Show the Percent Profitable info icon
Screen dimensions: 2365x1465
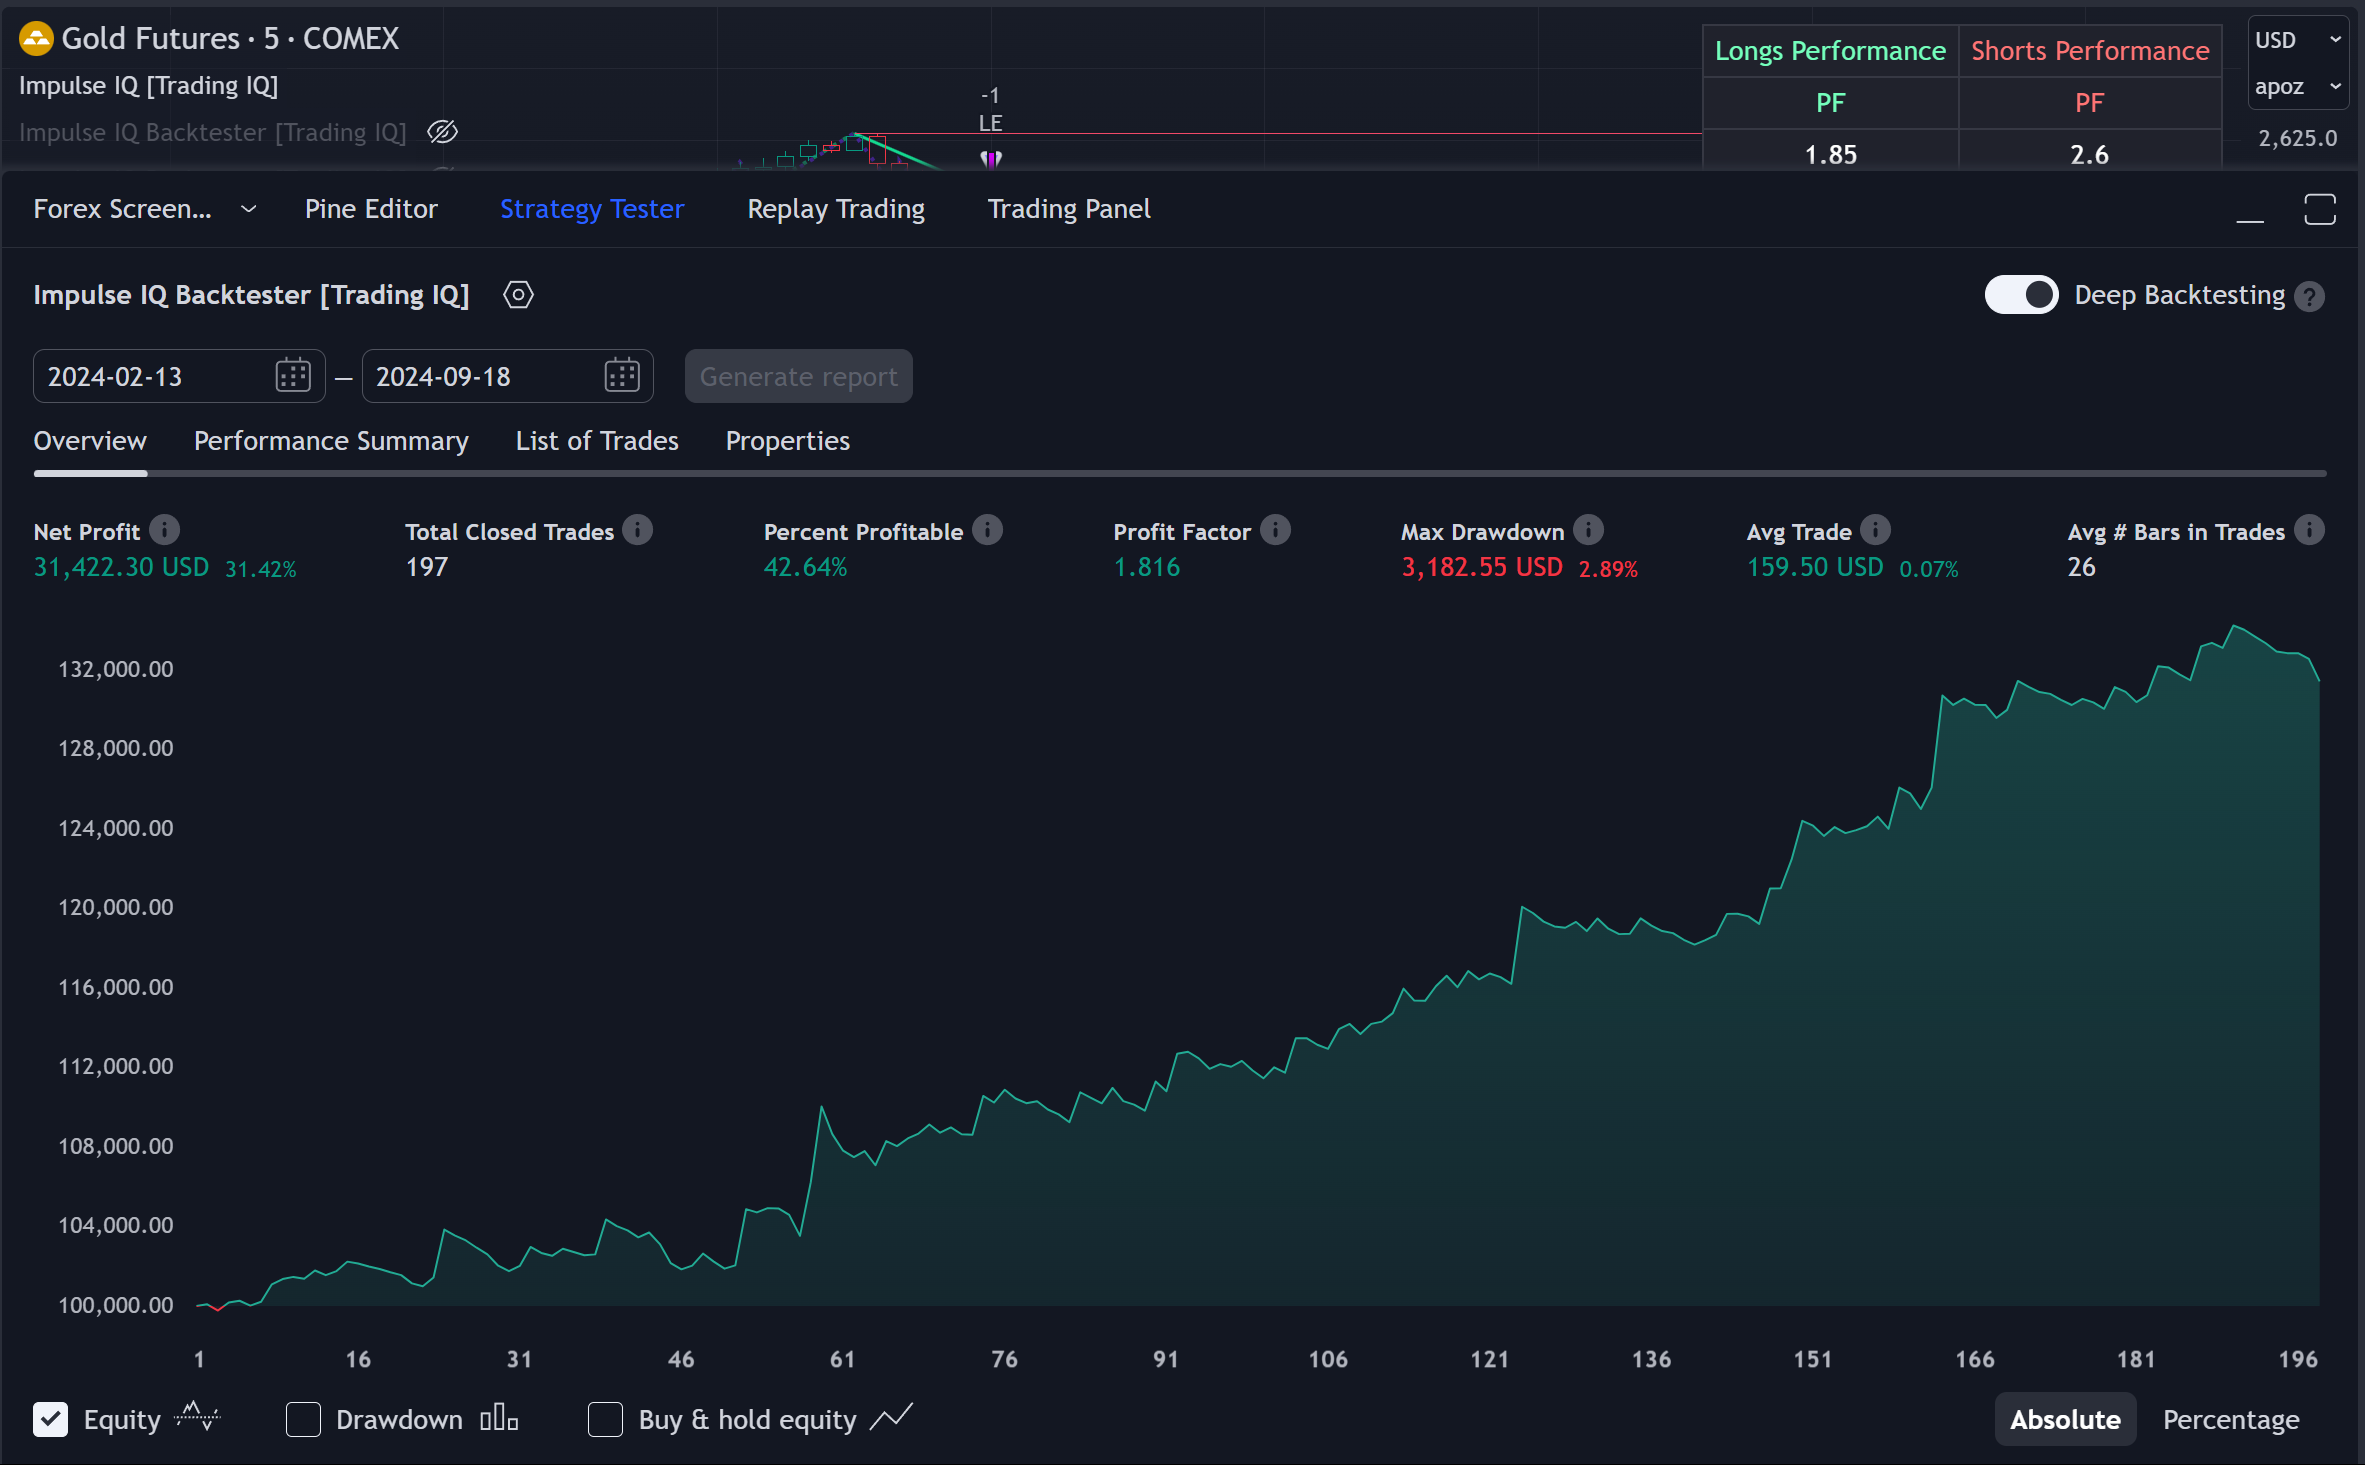pos(987,529)
